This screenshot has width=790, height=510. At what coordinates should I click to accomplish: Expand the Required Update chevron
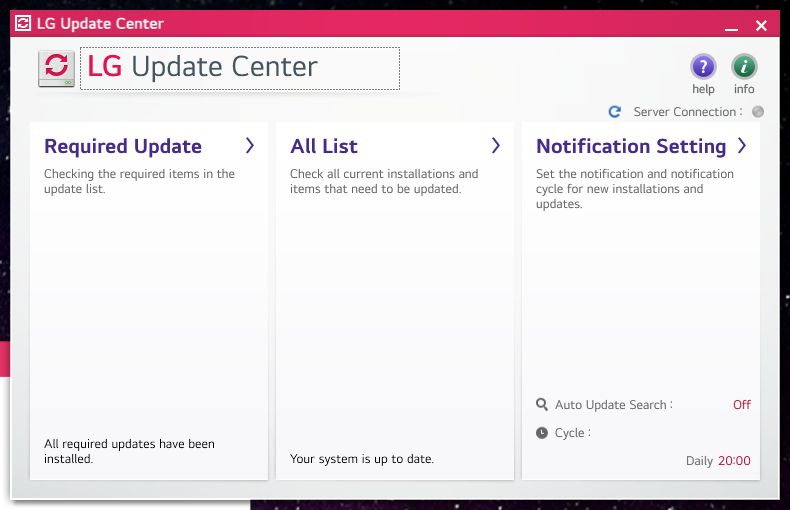click(249, 146)
